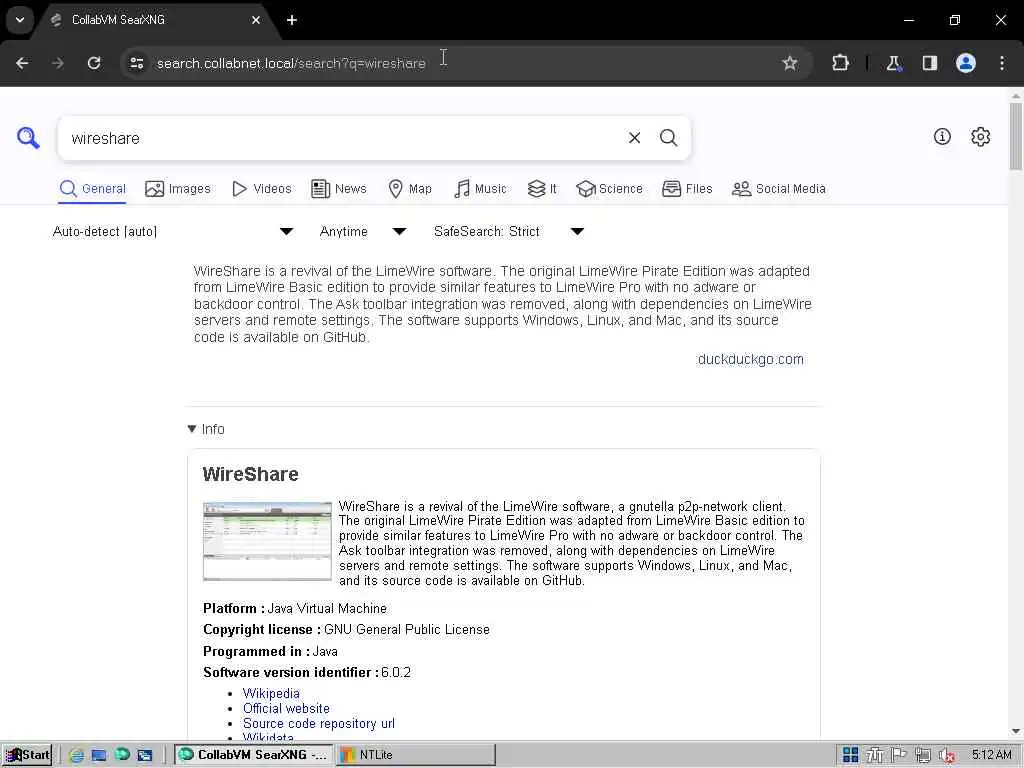This screenshot has width=1024, height=768.
Task: Open the Official website link
Action: point(286,709)
